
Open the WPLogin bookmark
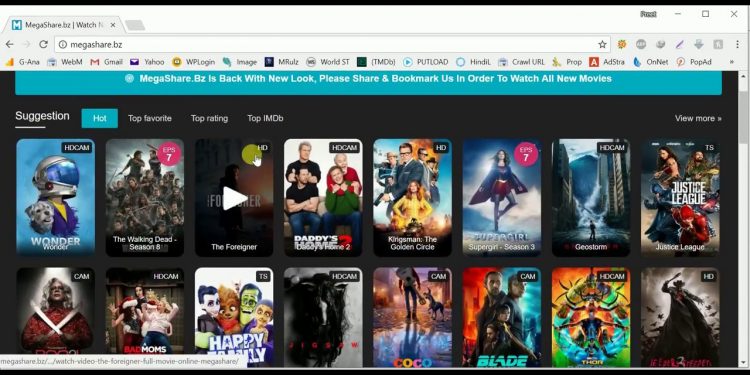tap(193, 62)
